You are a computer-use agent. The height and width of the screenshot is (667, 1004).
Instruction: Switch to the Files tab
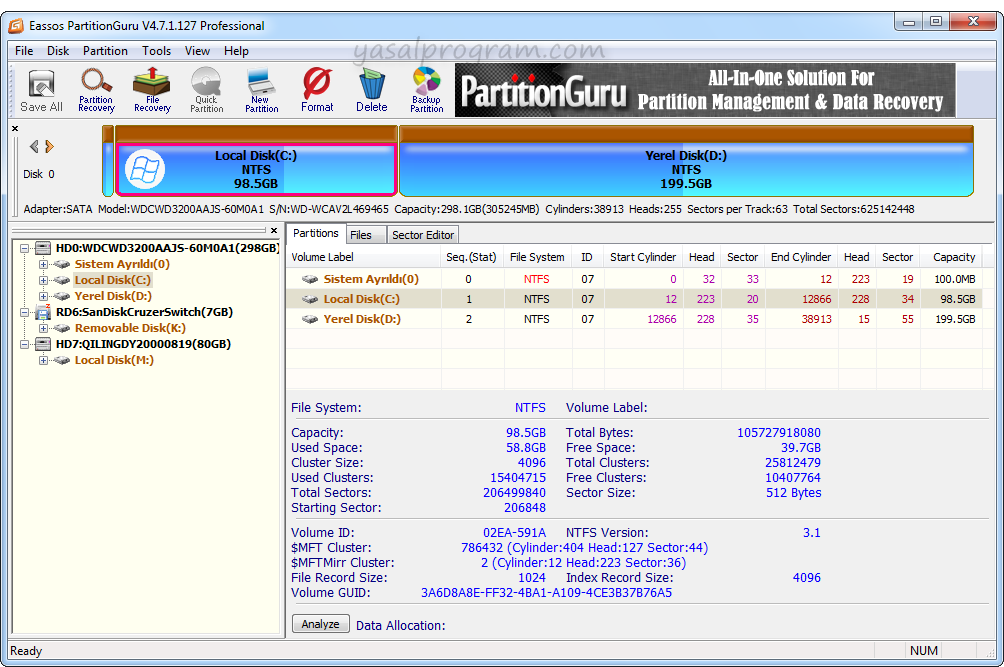point(361,235)
